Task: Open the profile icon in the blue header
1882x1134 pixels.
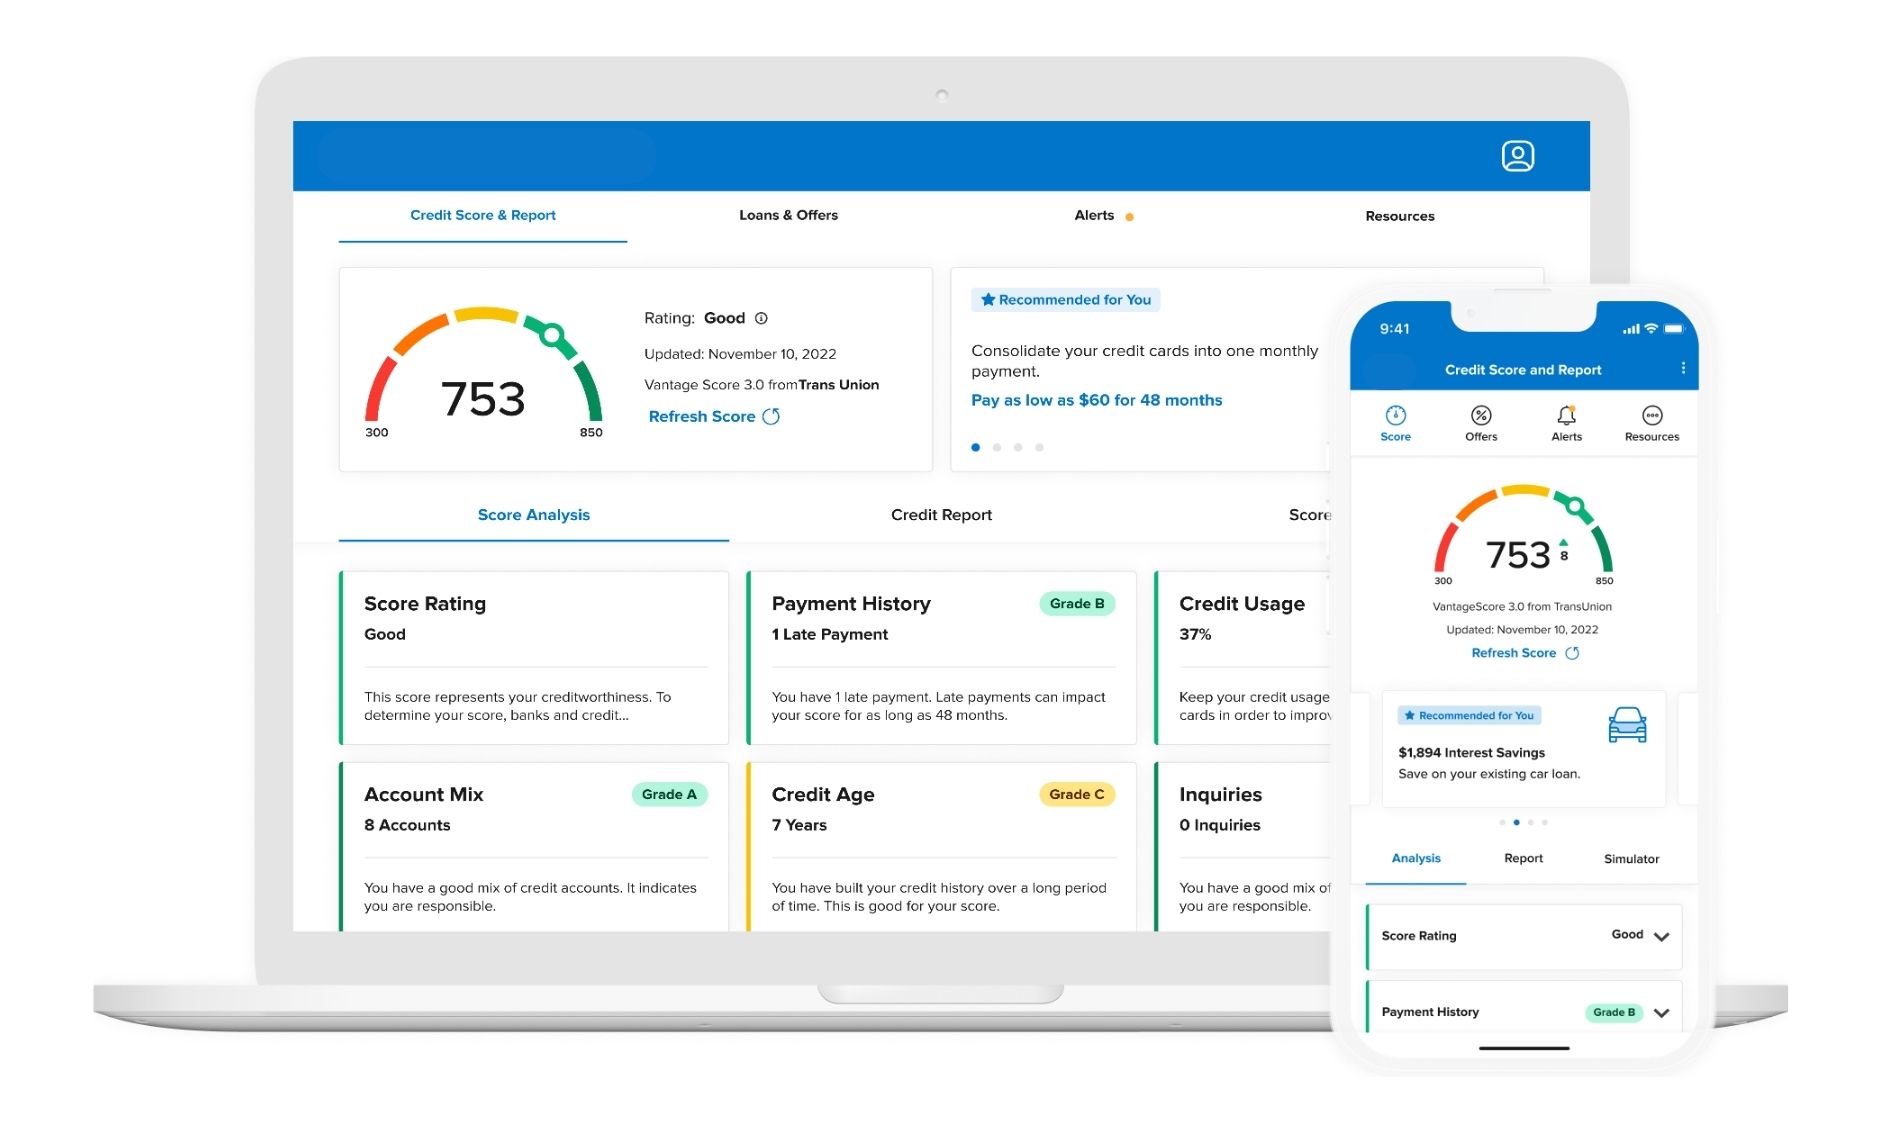Action: [1518, 155]
